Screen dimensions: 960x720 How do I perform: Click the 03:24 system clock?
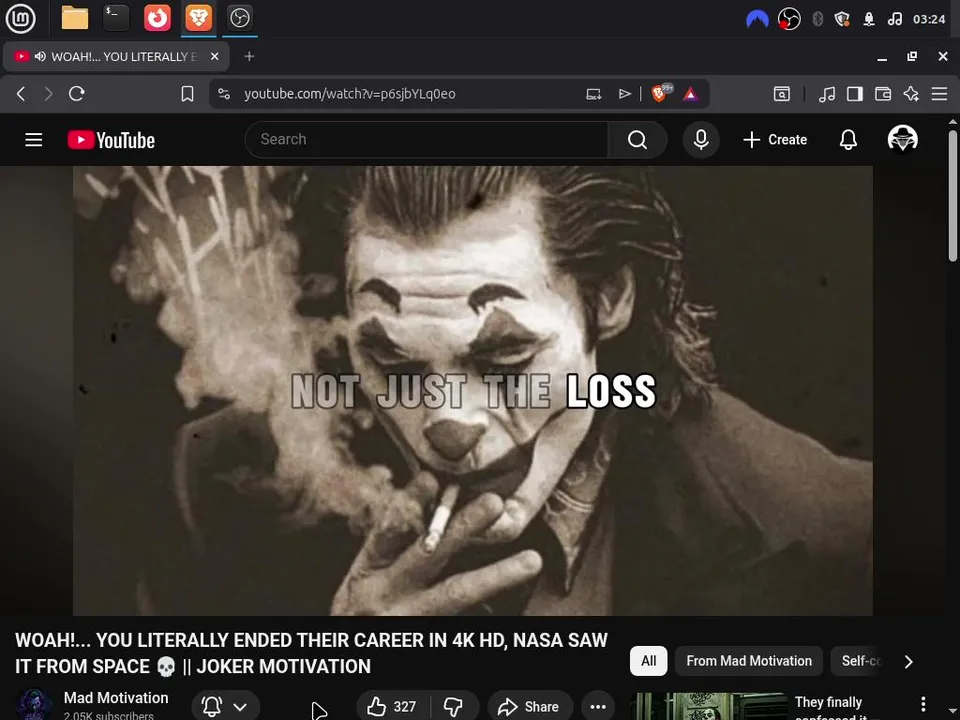[929, 19]
